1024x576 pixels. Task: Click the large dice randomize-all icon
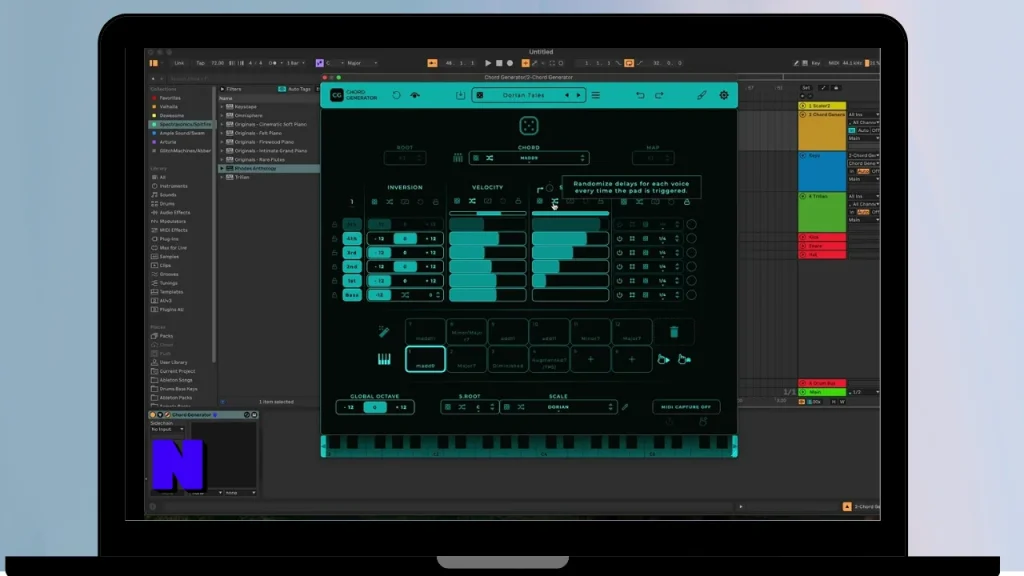point(528,125)
